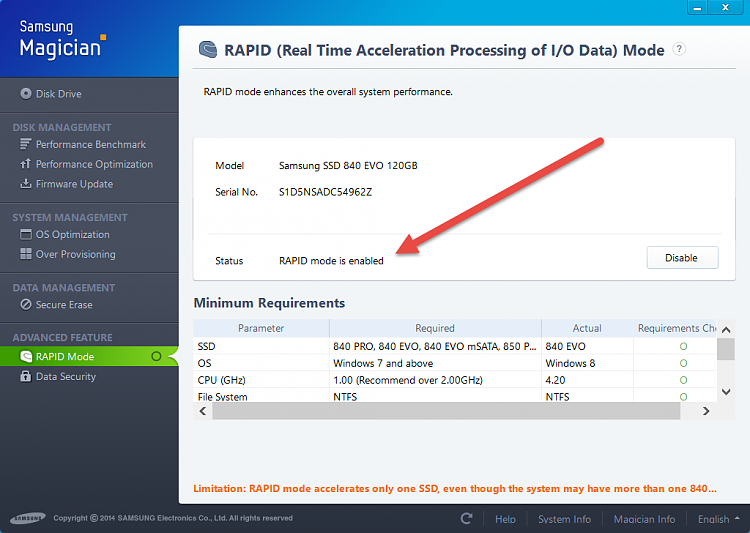
Task: Click the Performance Benchmark bars icon
Action: 25,144
